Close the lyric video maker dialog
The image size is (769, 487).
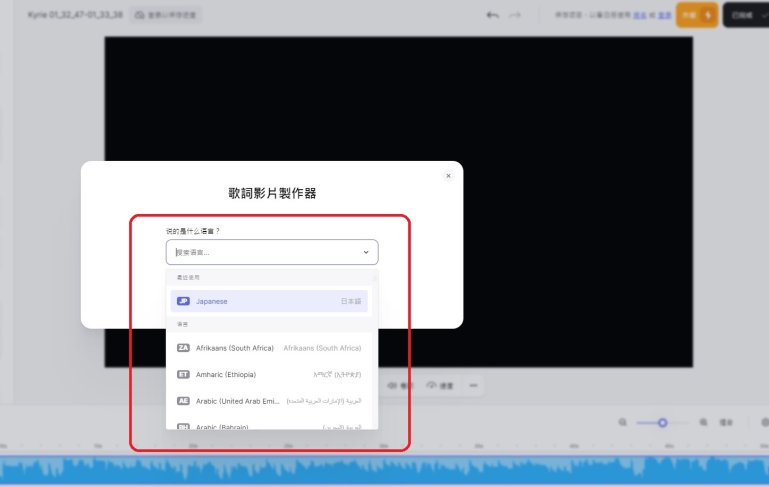448,176
